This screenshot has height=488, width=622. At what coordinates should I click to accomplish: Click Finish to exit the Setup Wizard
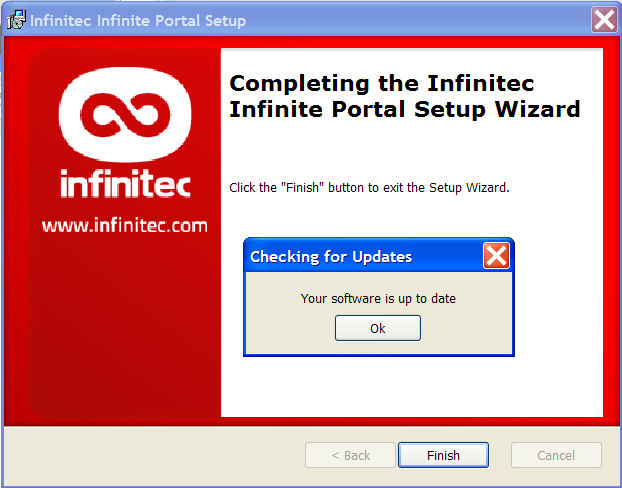click(443, 455)
